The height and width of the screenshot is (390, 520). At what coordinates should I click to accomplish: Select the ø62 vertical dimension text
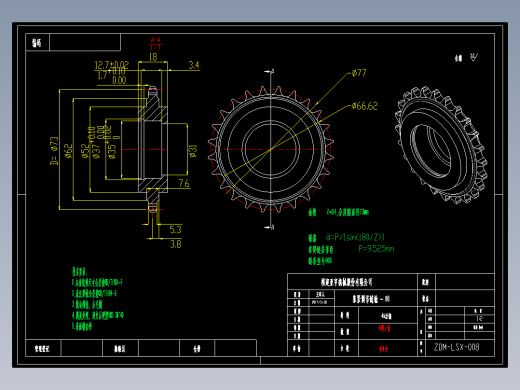coord(68,151)
